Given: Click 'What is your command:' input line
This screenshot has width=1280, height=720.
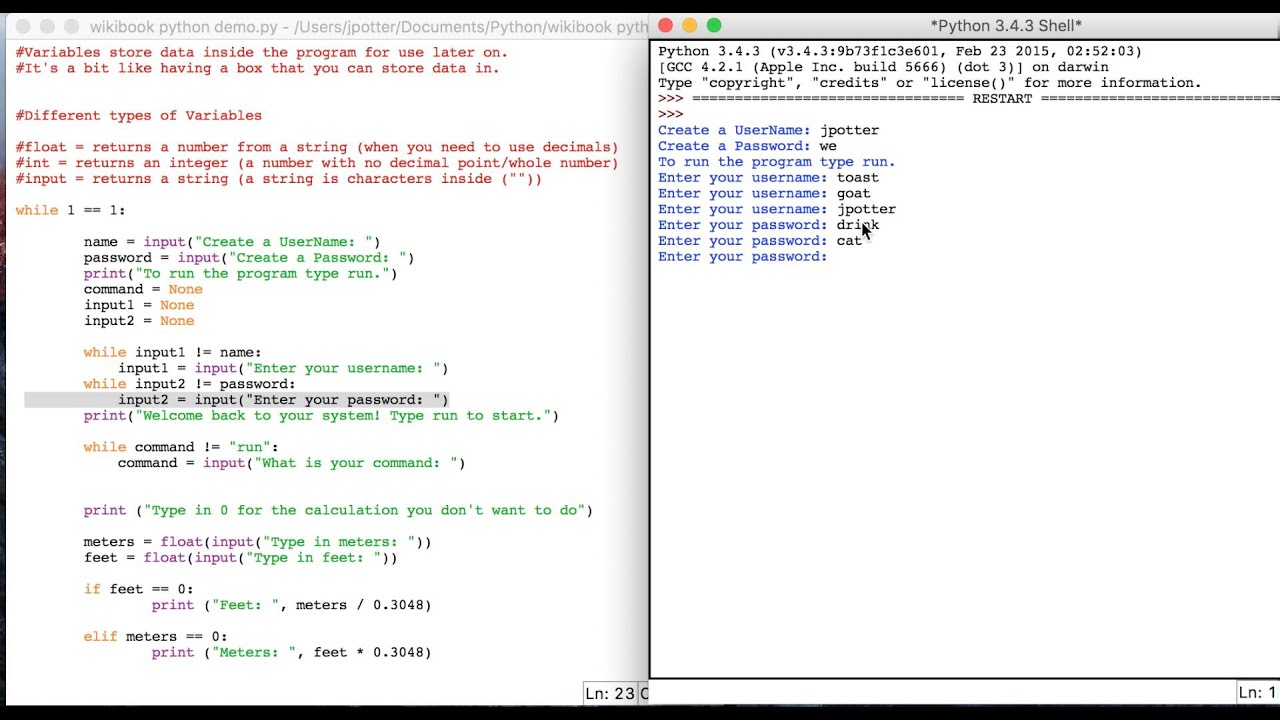Looking at the screenshot, I should 292,463.
